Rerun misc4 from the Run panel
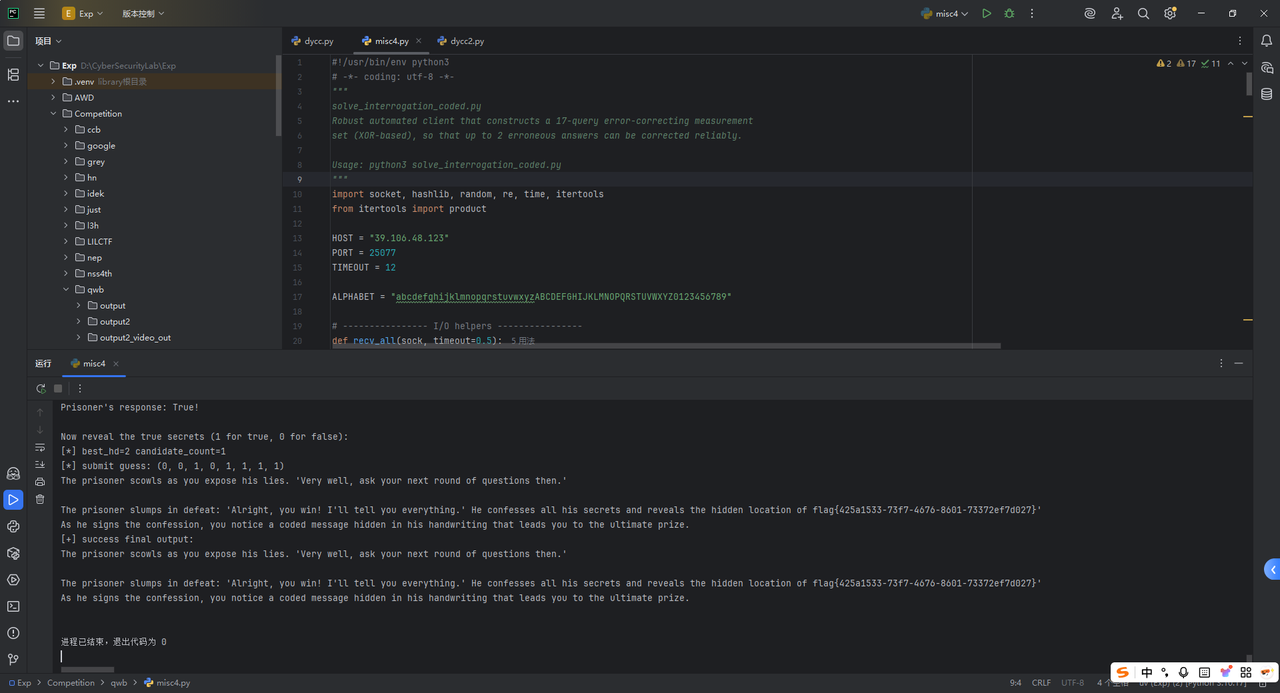Viewport: 1280px width, 693px height. coord(40,388)
